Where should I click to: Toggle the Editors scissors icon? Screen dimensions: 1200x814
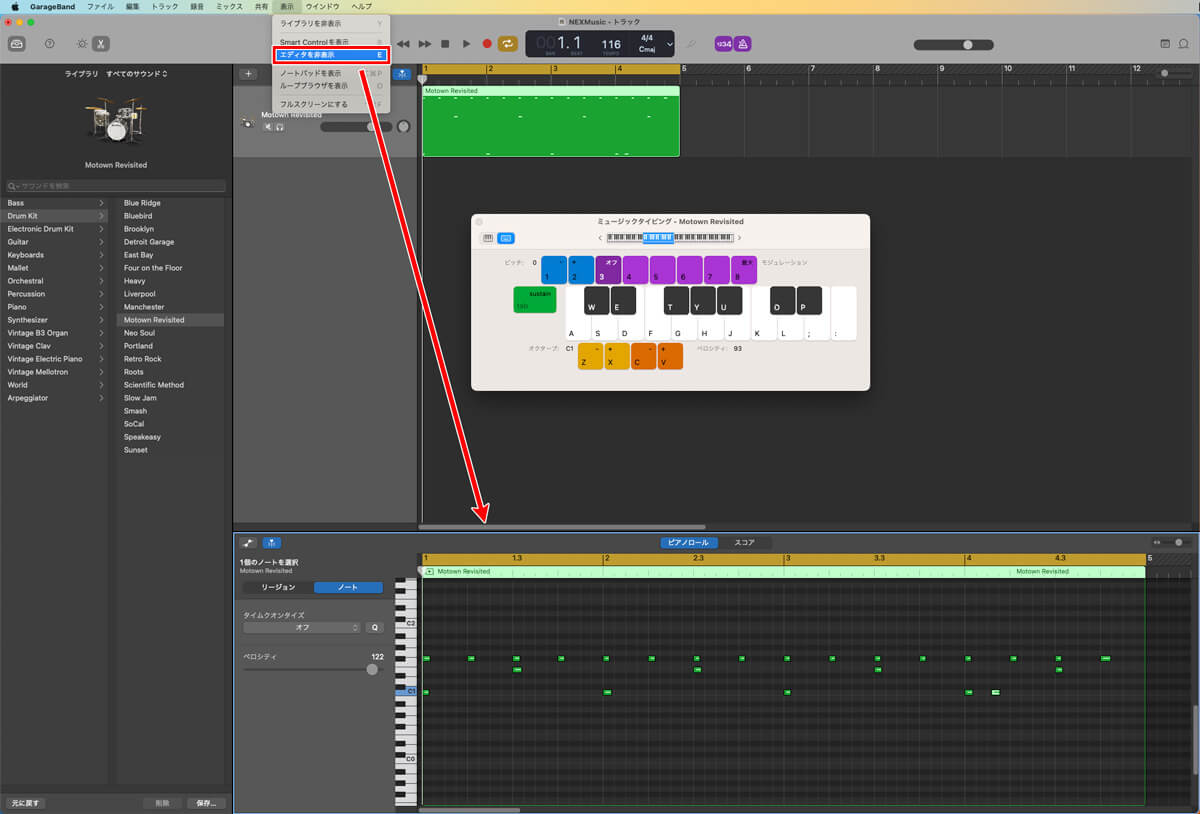(101, 44)
